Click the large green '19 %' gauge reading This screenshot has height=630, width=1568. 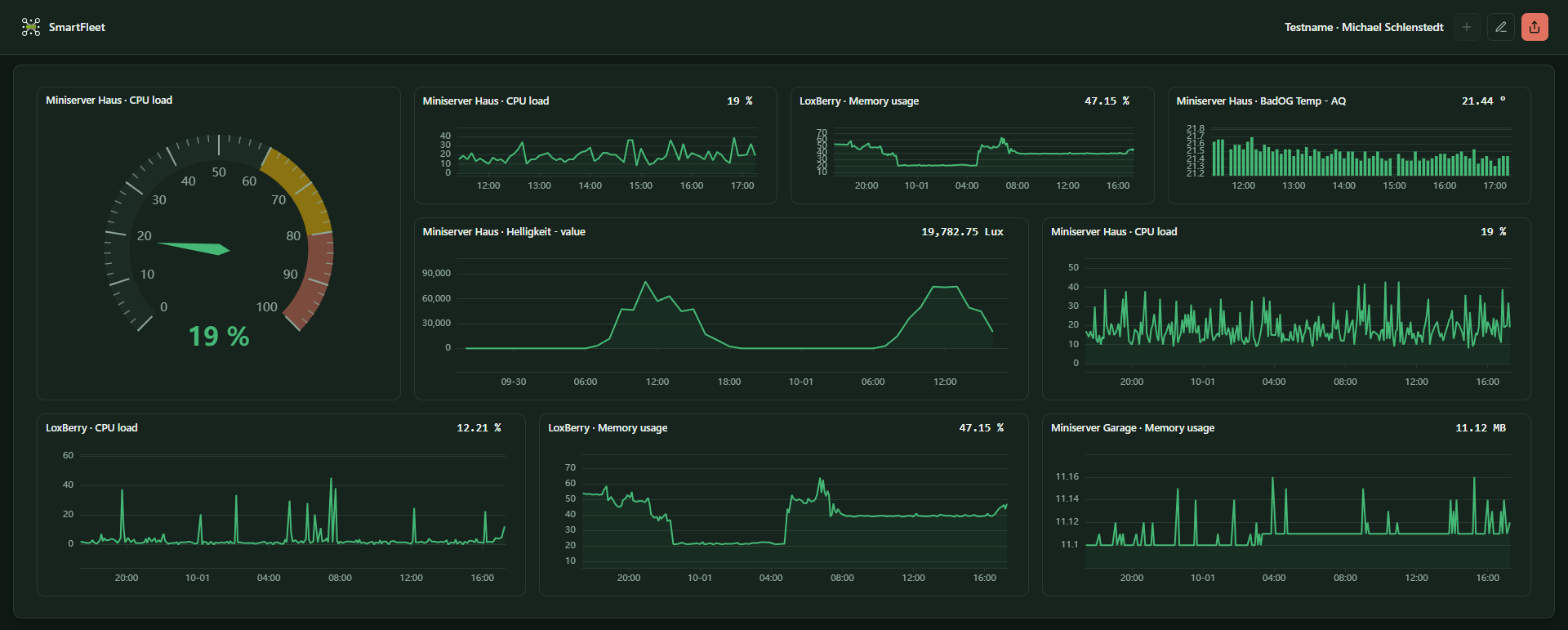click(219, 337)
